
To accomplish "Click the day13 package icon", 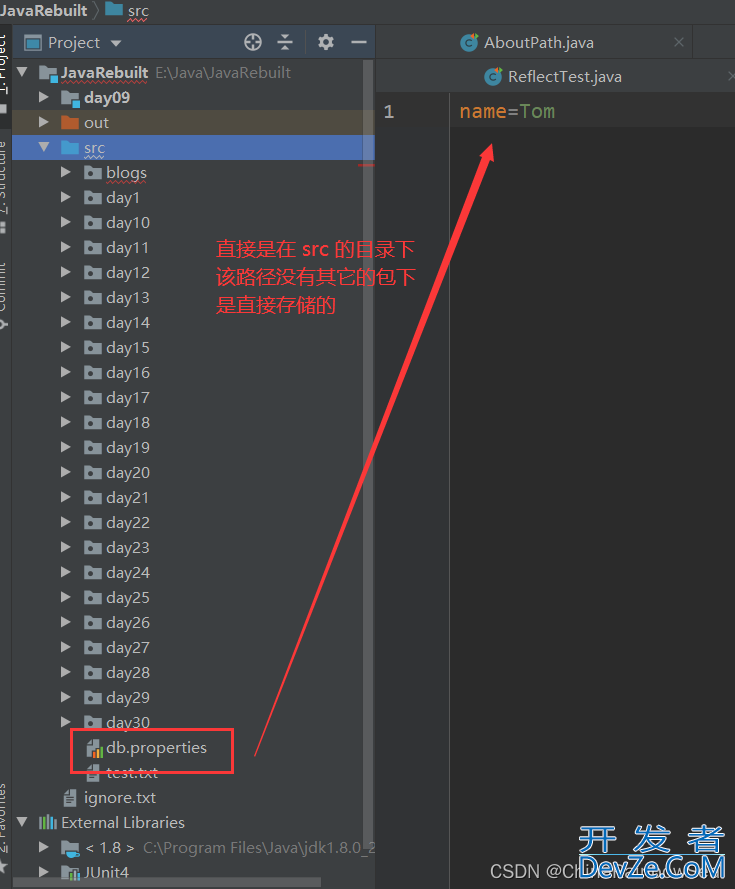I will pyautogui.click(x=92, y=297).
